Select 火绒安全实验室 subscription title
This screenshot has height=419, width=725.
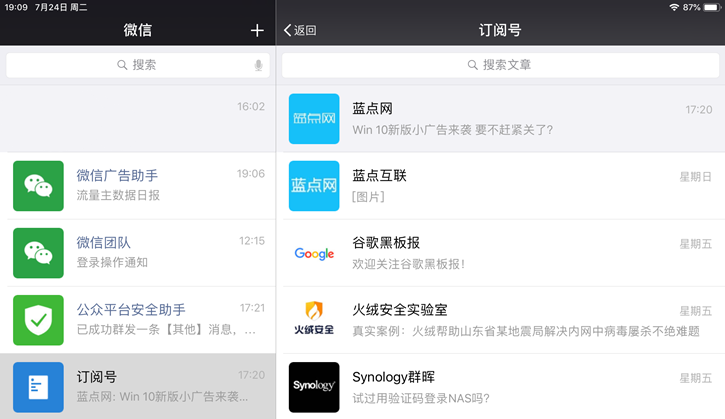coord(399,310)
